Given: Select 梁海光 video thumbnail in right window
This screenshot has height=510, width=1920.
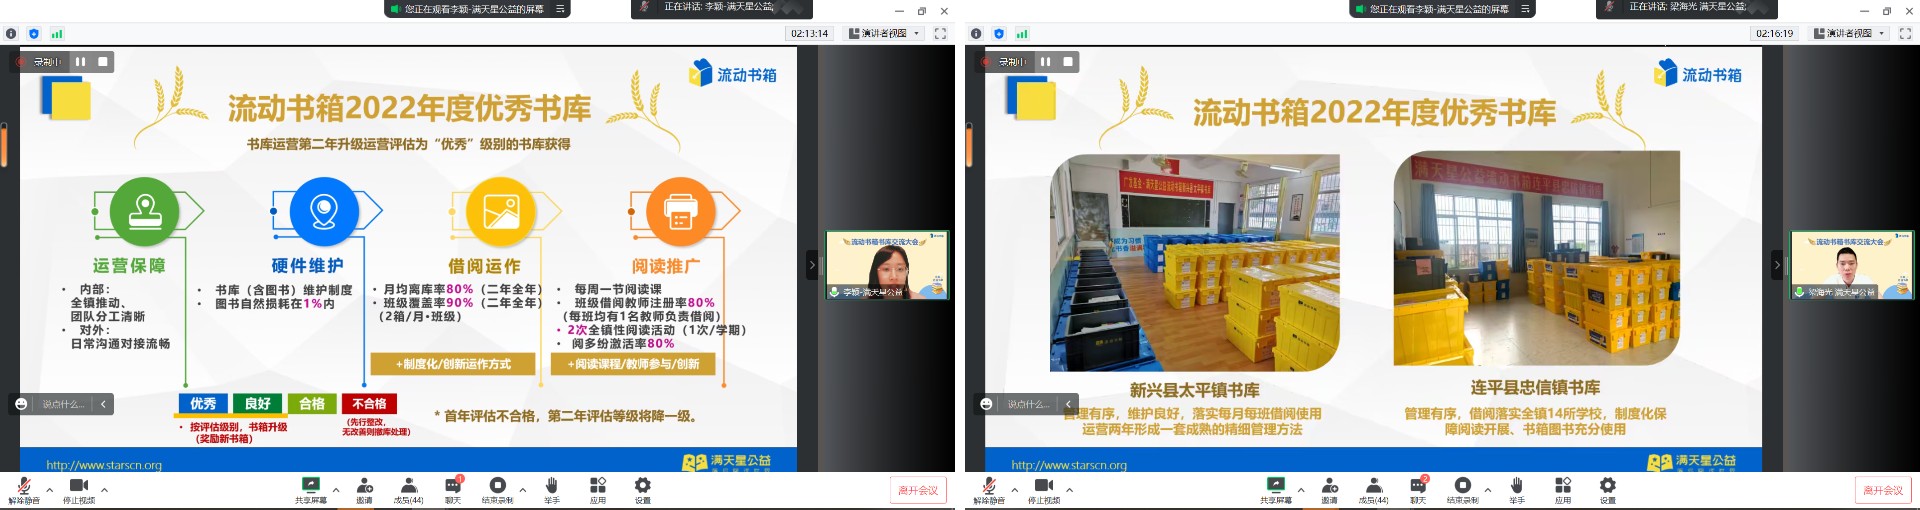Looking at the screenshot, I should pyautogui.click(x=1852, y=265).
